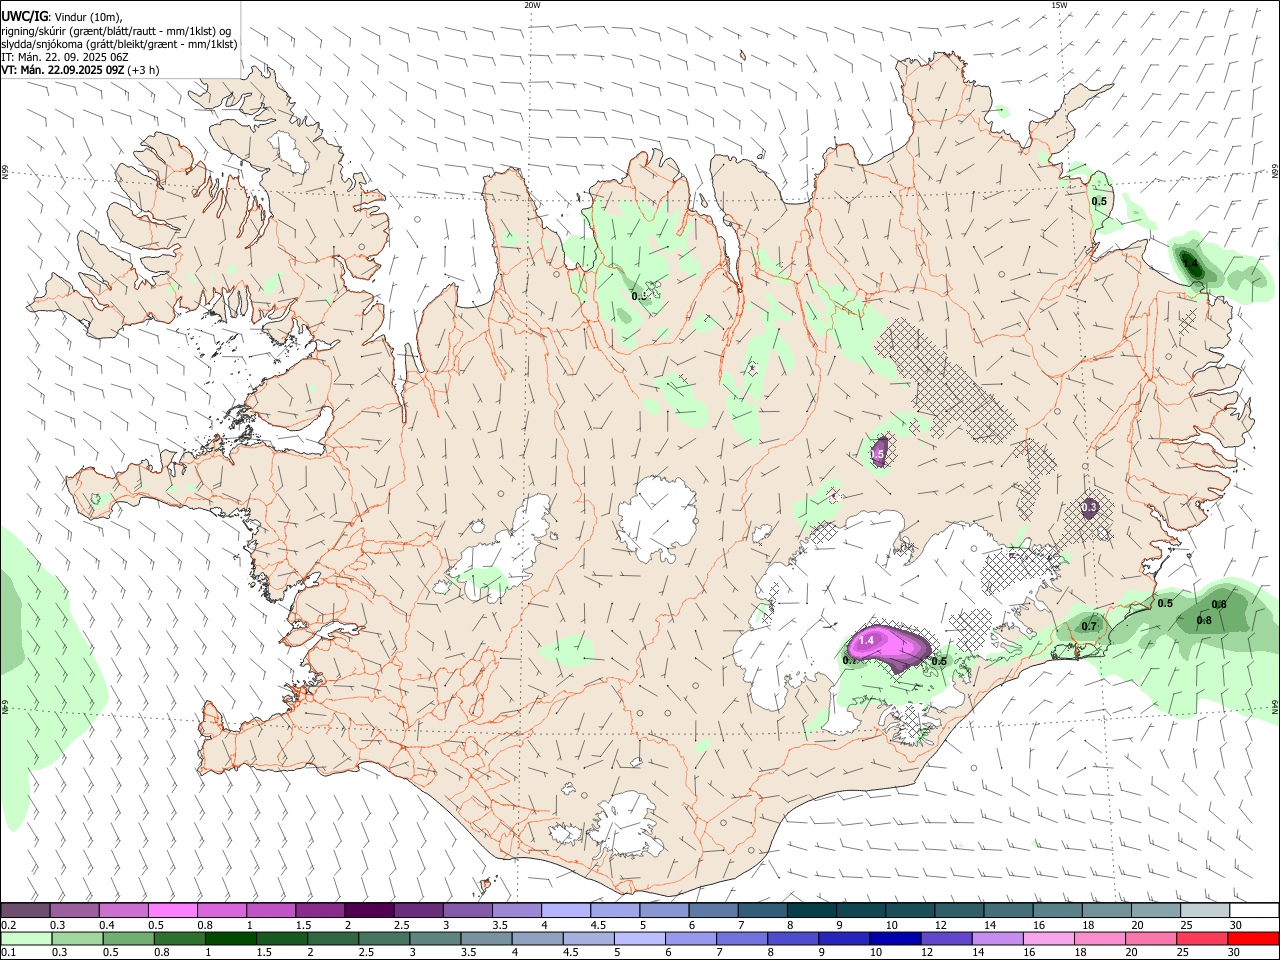This screenshot has width=1280, height=960.
Task: Pick the 0.2 swatch in the upper snow legend
Action: coord(25,911)
